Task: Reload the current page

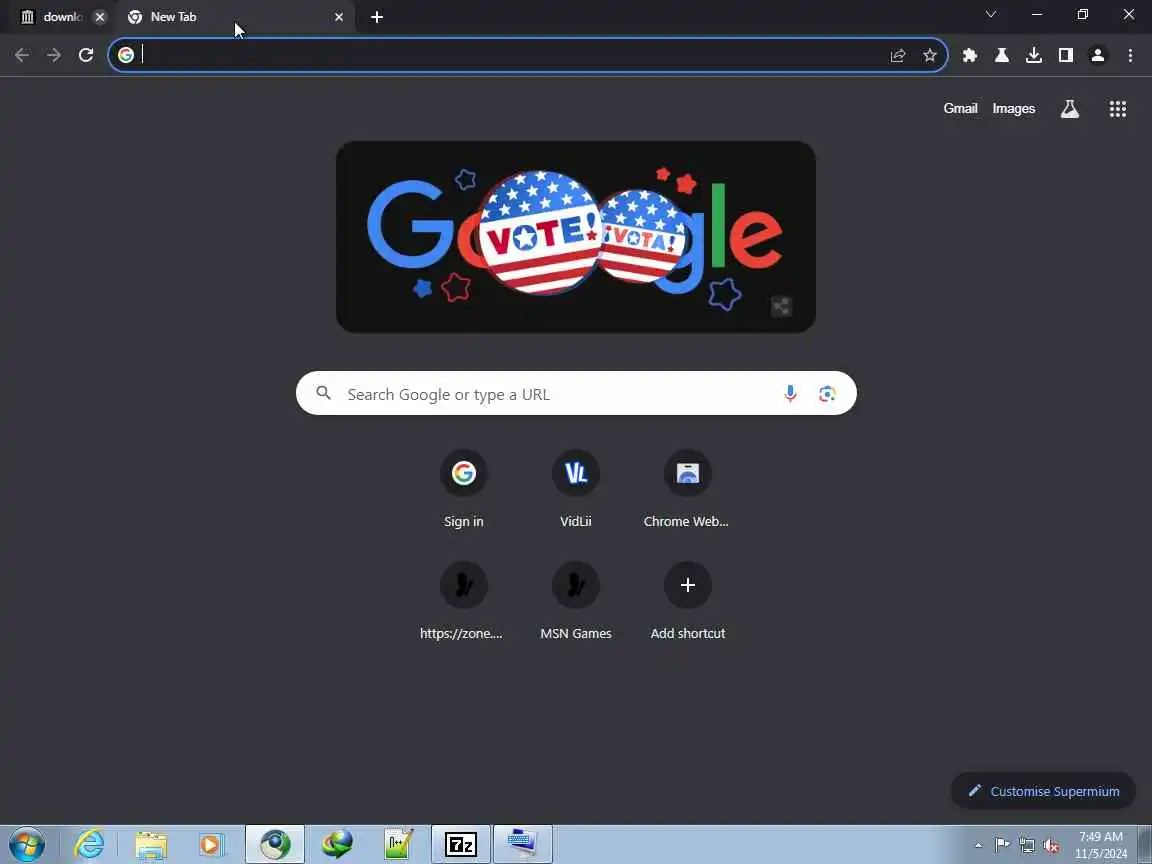Action: pos(86,55)
